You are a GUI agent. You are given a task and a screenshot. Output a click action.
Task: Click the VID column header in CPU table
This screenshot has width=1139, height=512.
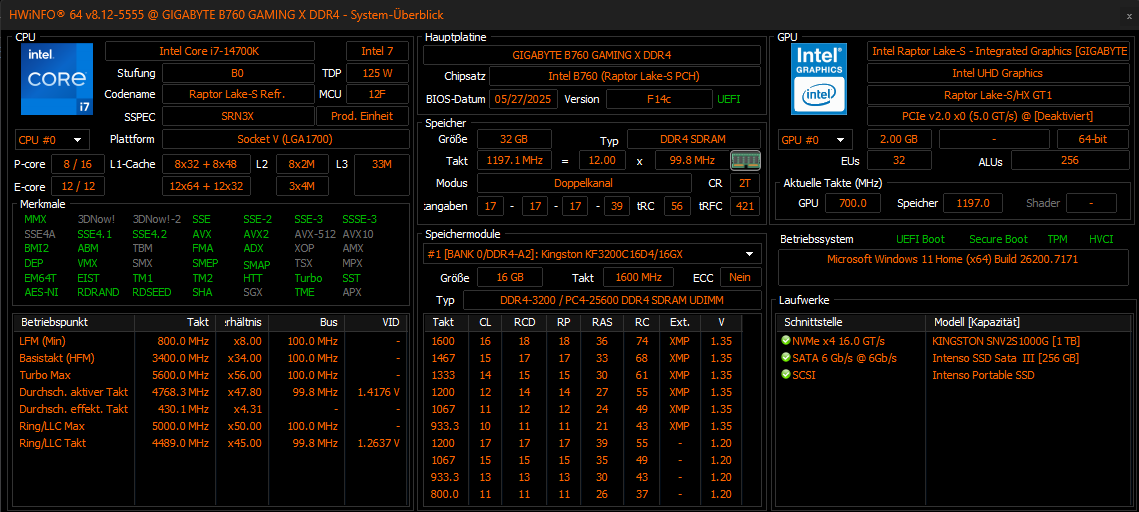coord(376,321)
